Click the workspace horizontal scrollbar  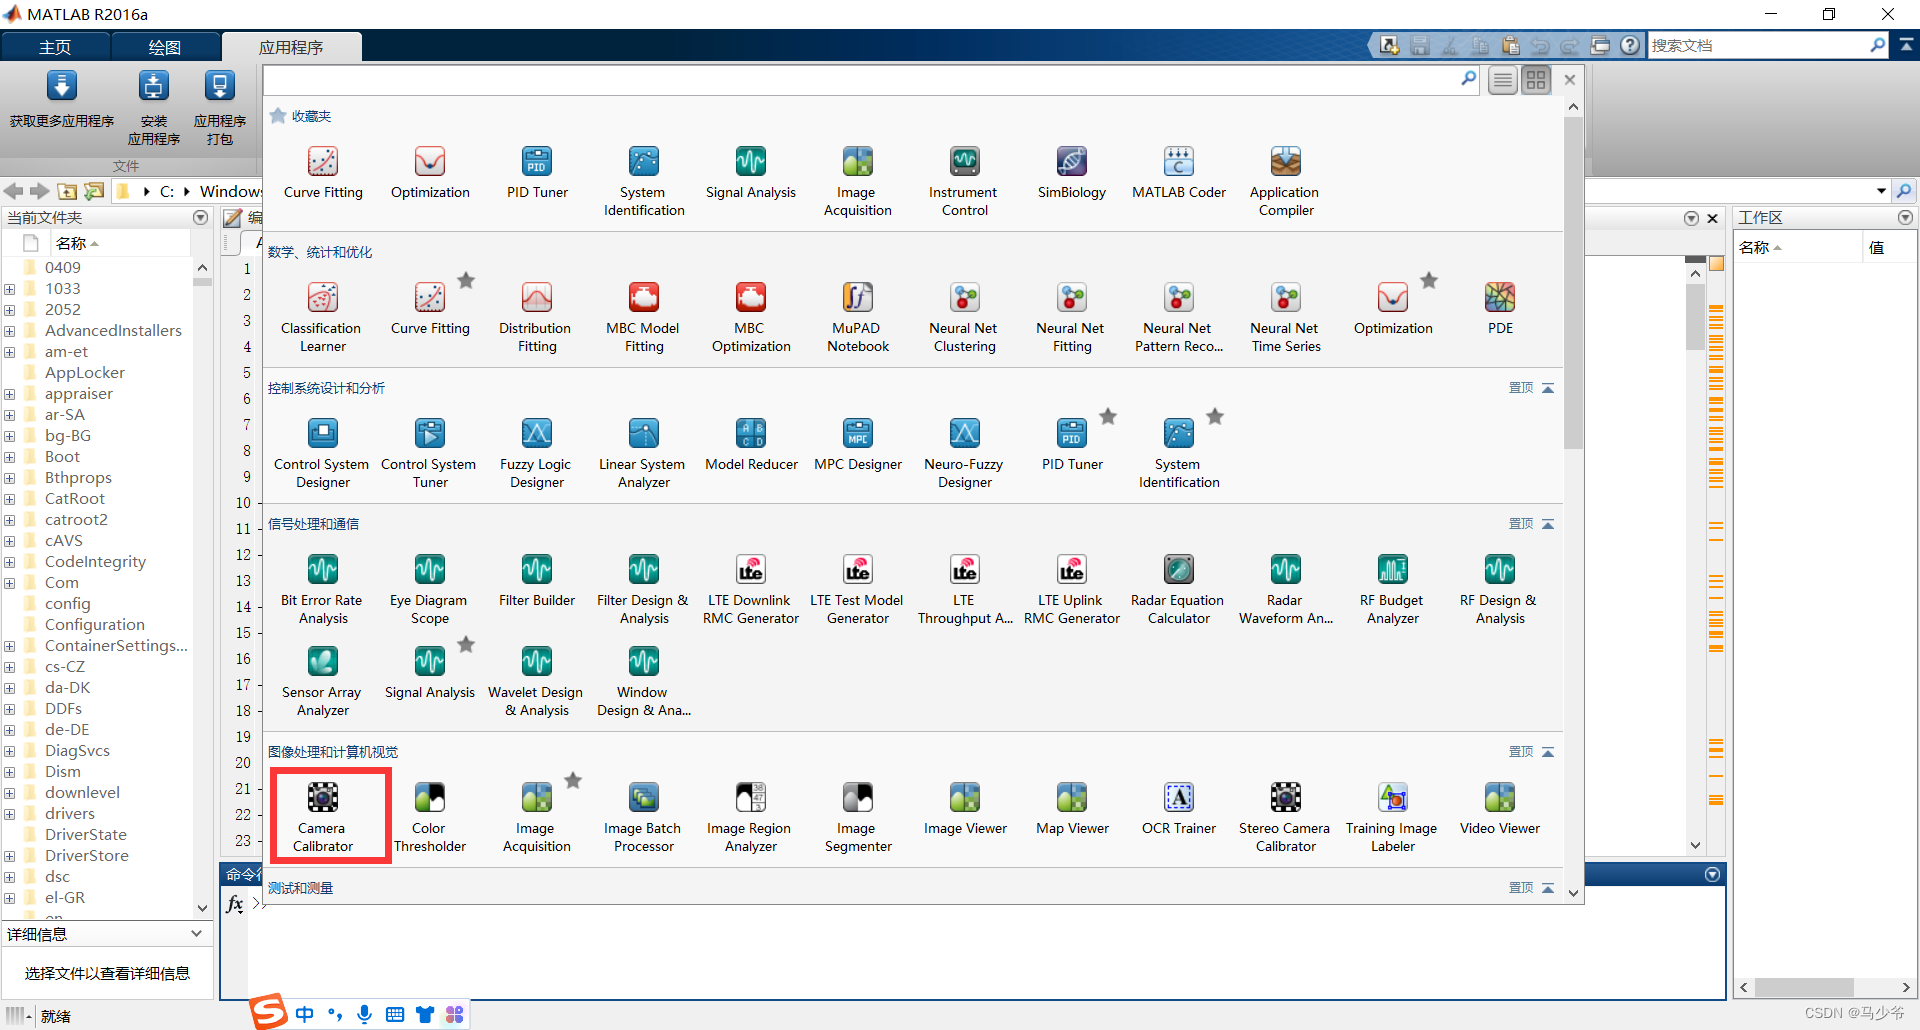coord(1805,987)
